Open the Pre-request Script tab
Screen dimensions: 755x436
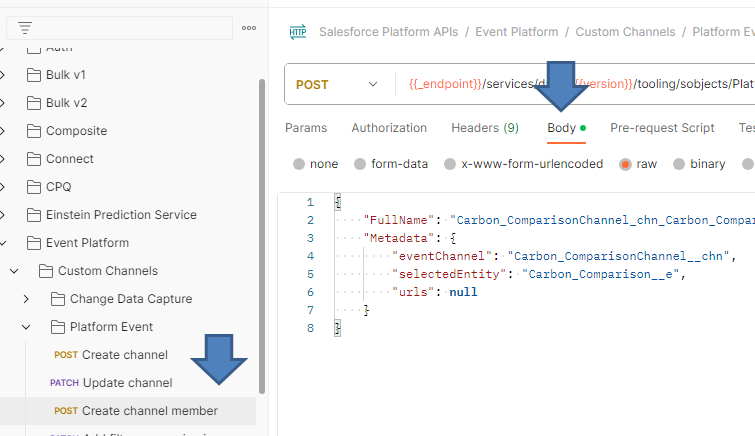coord(662,128)
